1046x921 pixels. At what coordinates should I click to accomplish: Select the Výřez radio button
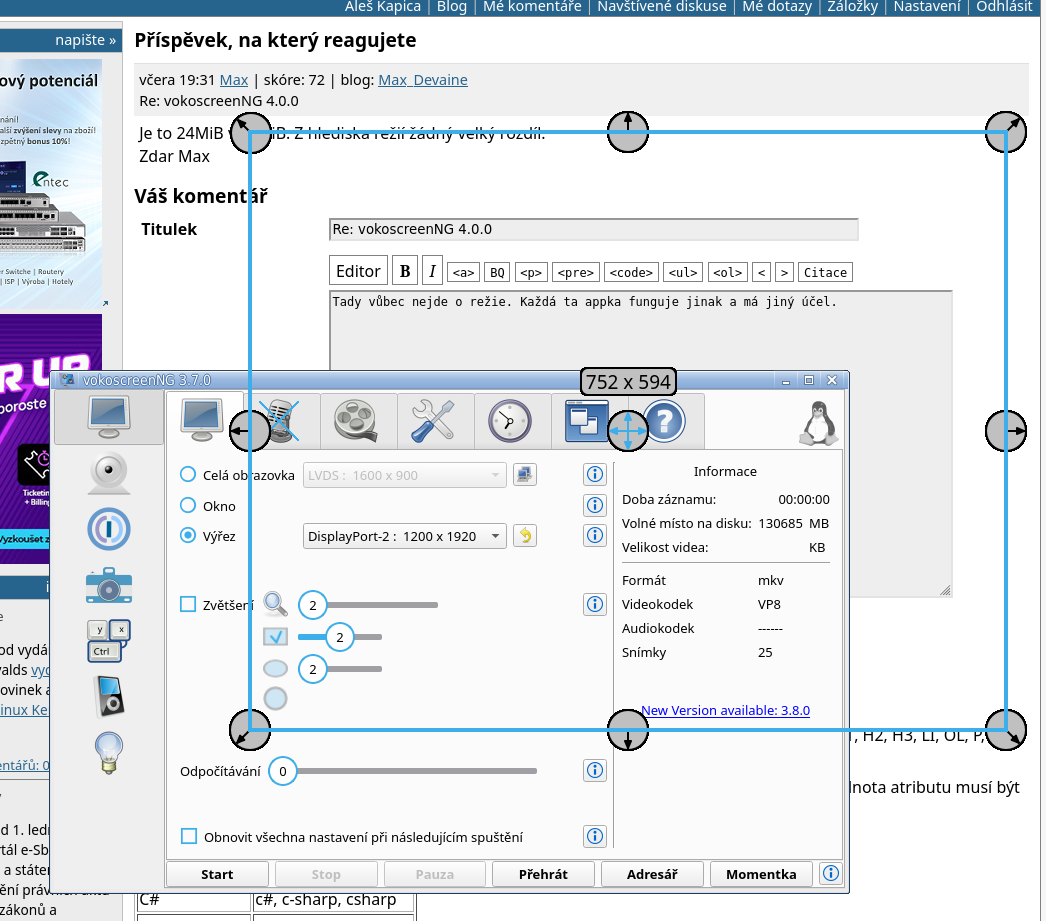188,535
